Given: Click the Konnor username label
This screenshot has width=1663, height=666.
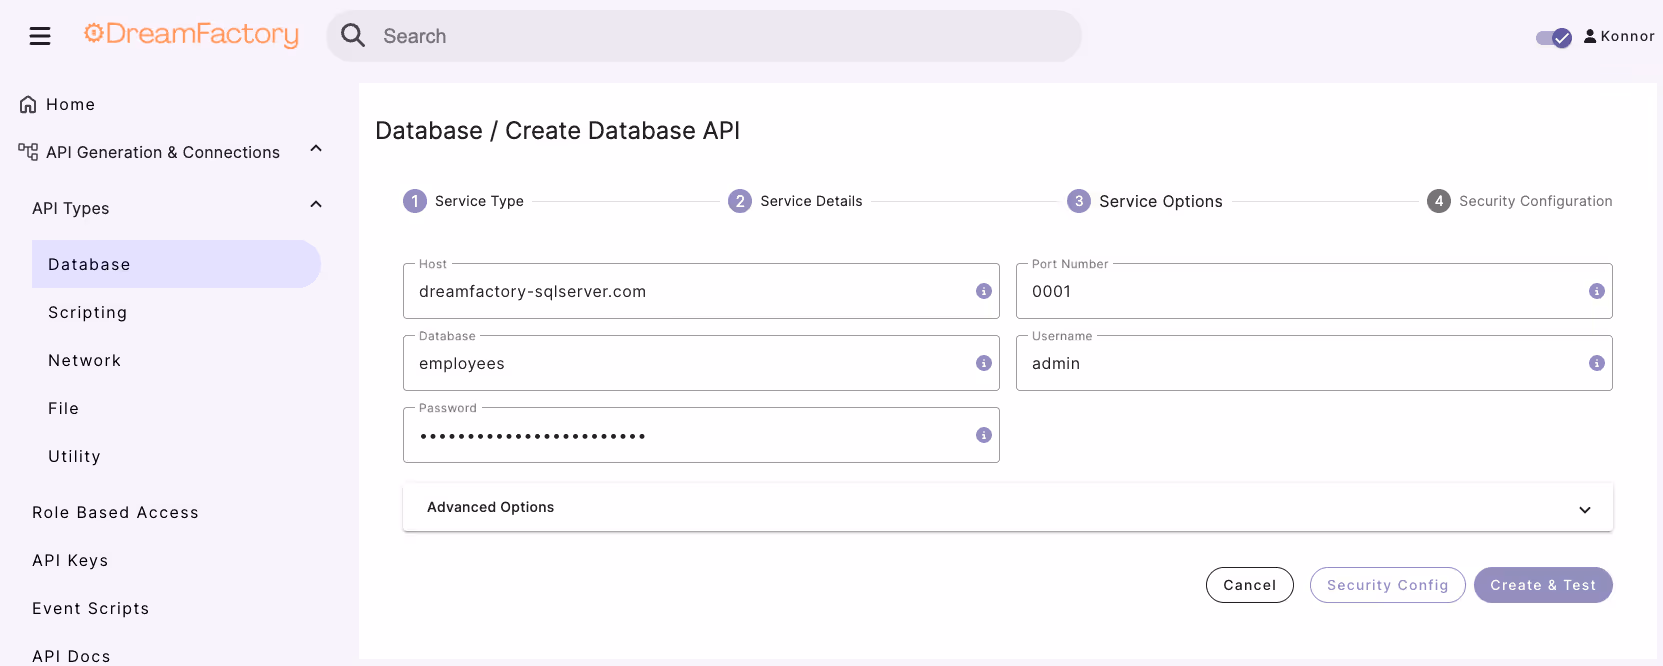Looking at the screenshot, I should pyautogui.click(x=1627, y=36).
